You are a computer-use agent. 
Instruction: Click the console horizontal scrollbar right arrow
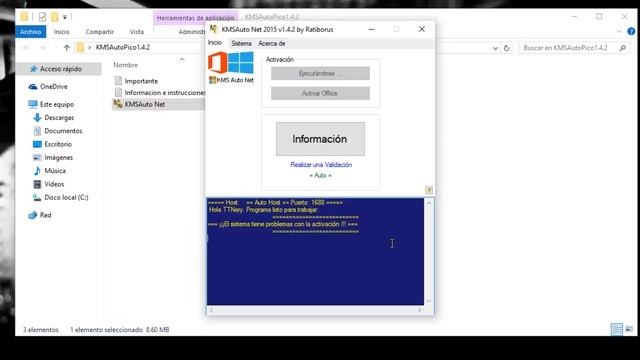pyautogui.click(x=420, y=310)
